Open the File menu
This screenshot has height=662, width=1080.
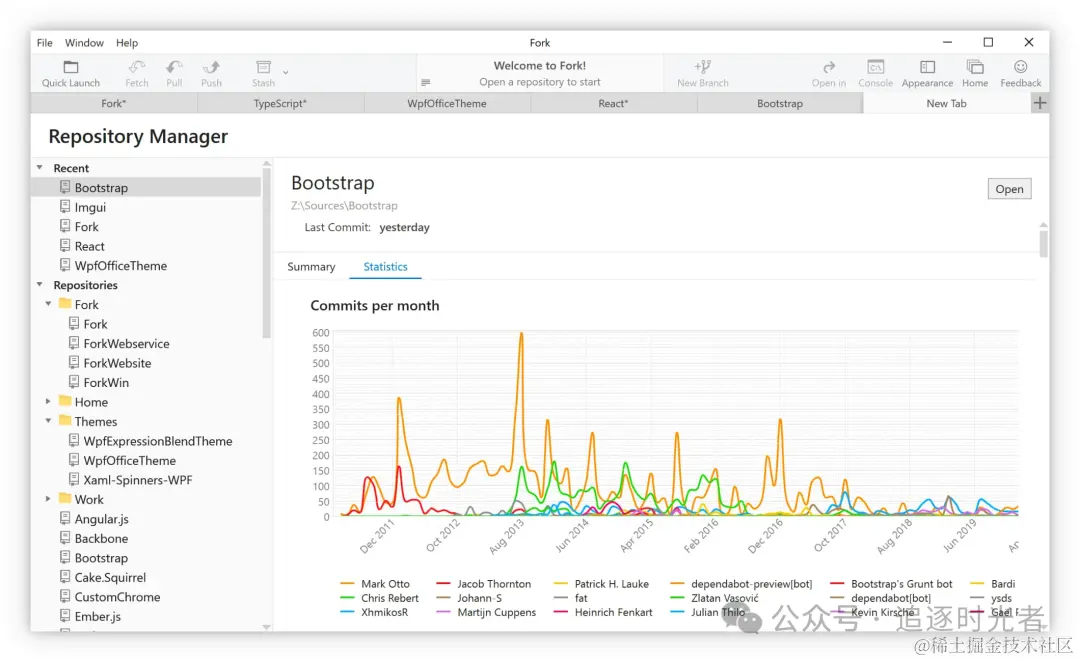(45, 43)
